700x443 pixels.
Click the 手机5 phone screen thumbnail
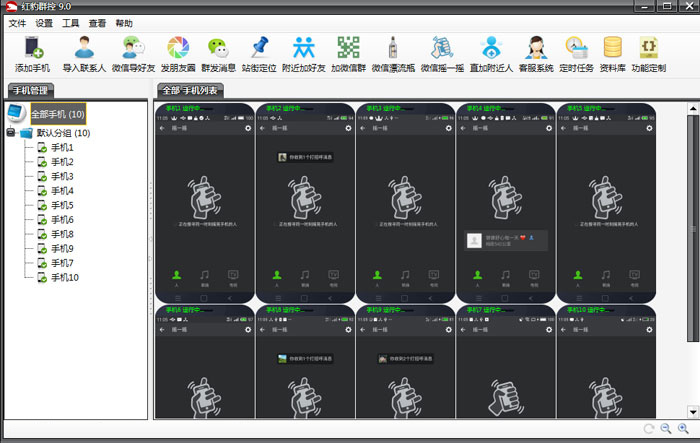[x=606, y=203]
